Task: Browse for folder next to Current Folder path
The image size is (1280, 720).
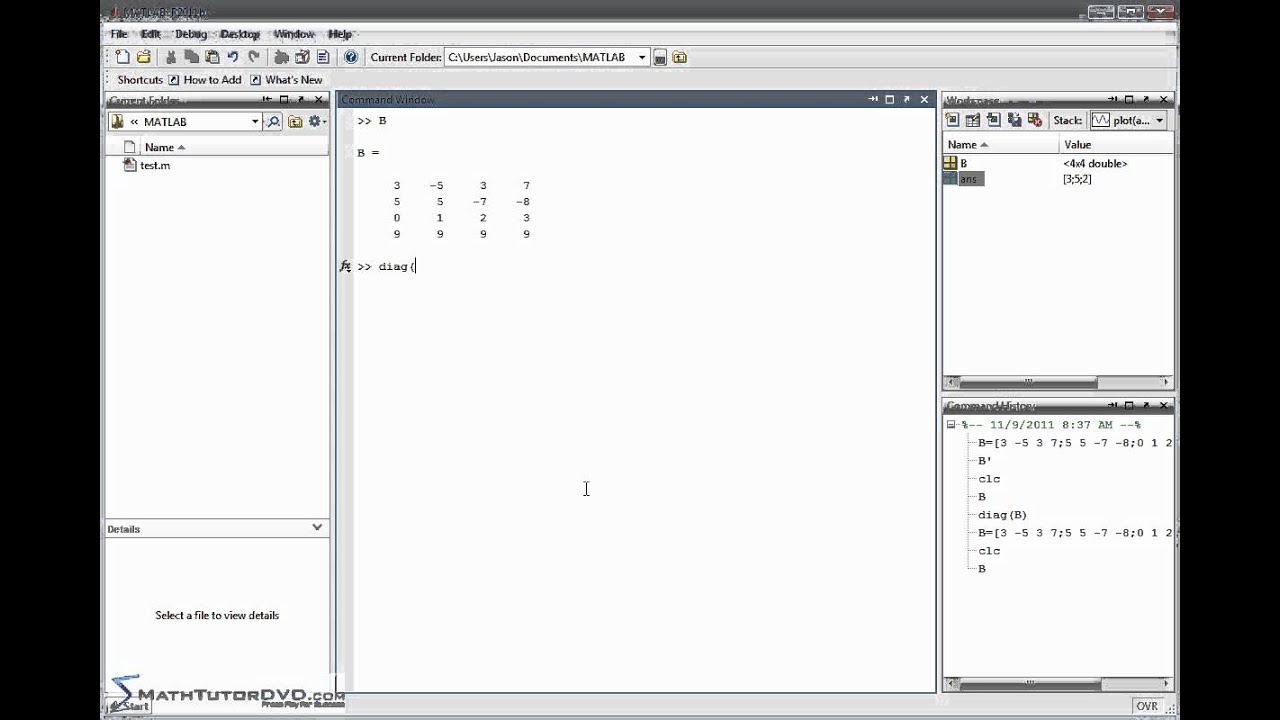Action: tap(660, 58)
